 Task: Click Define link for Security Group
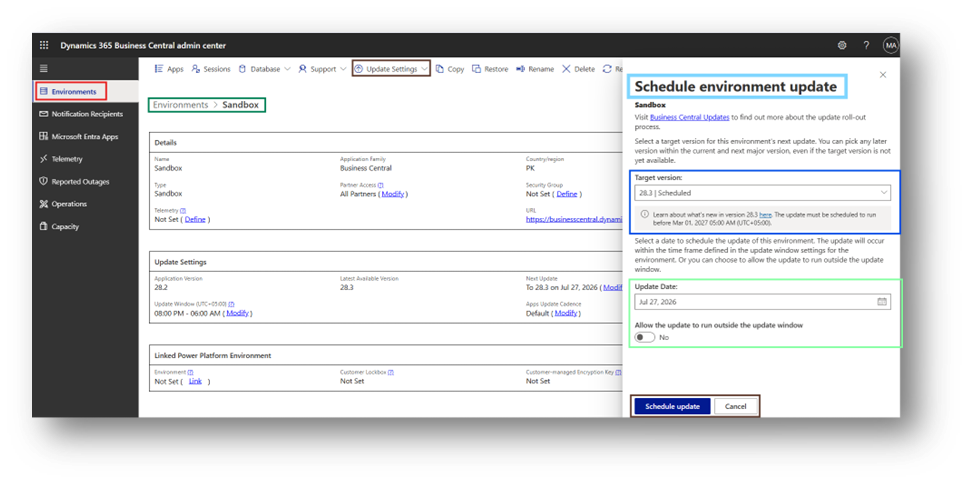pos(567,194)
